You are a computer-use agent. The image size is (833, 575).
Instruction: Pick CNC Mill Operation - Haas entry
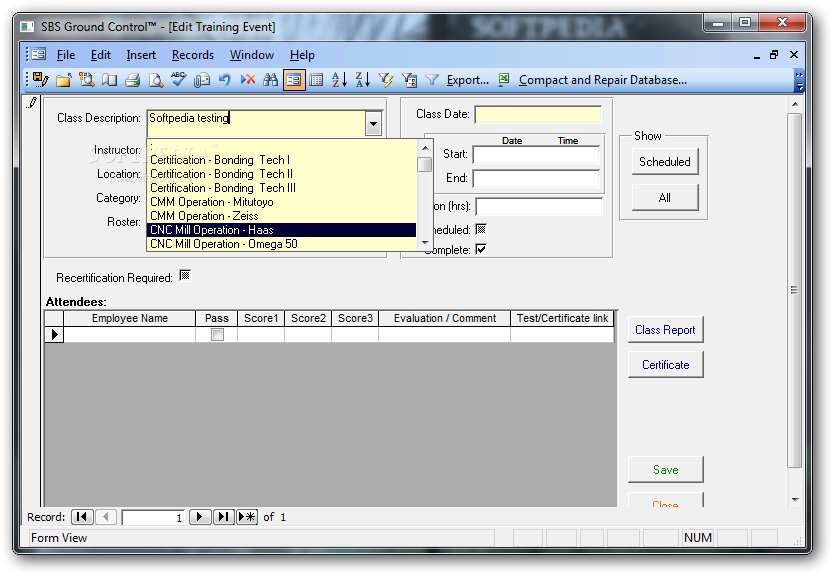282,230
